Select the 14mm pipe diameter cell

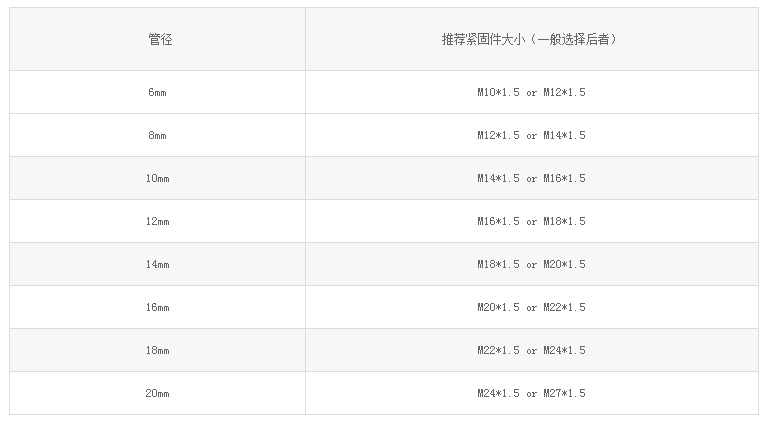point(158,264)
